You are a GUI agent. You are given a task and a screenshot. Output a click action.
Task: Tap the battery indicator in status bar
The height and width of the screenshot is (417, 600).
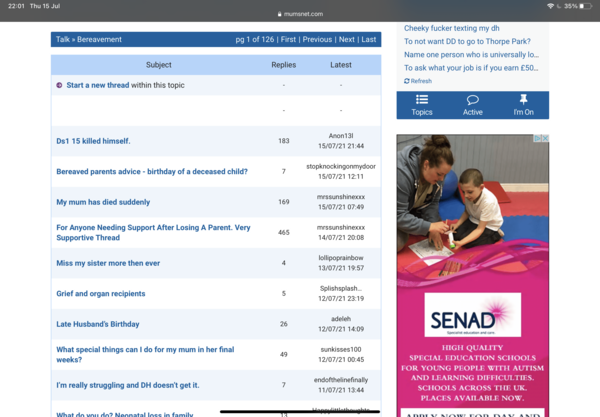coord(587,6)
